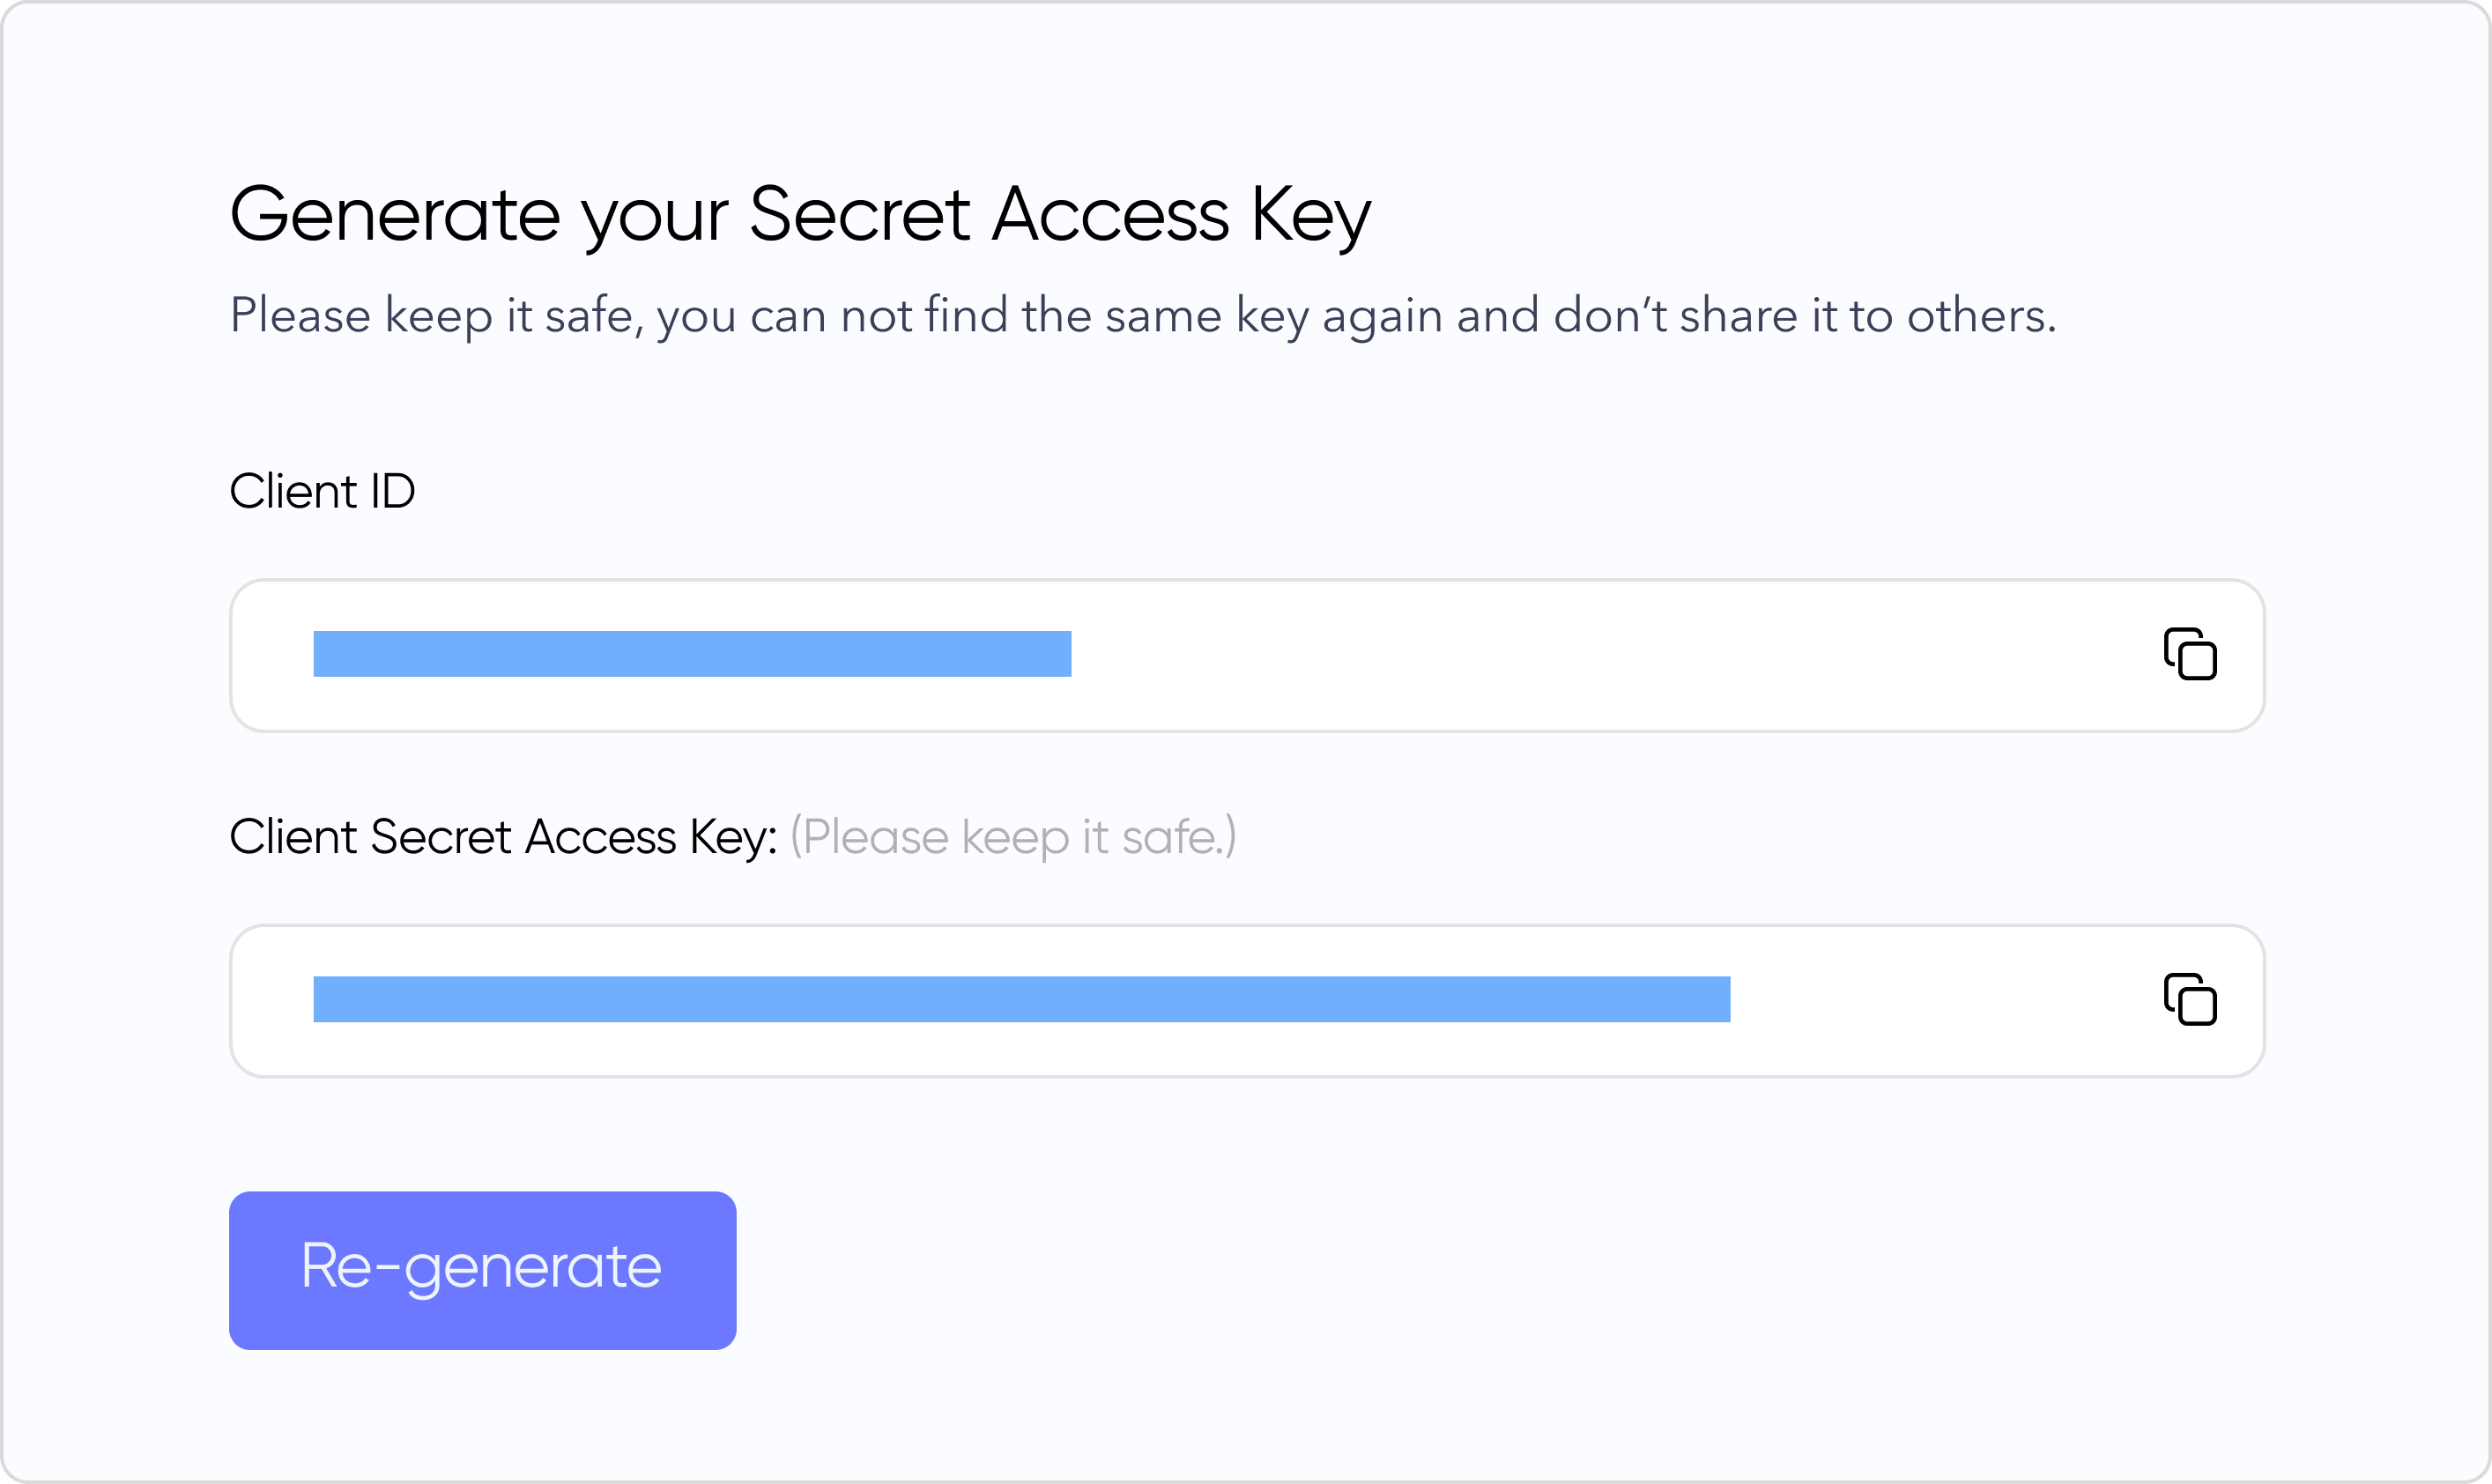Image resolution: width=2492 pixels, height=1484 pixels.
Task: Click the "Client ID" field label
Action: [322, 491]
